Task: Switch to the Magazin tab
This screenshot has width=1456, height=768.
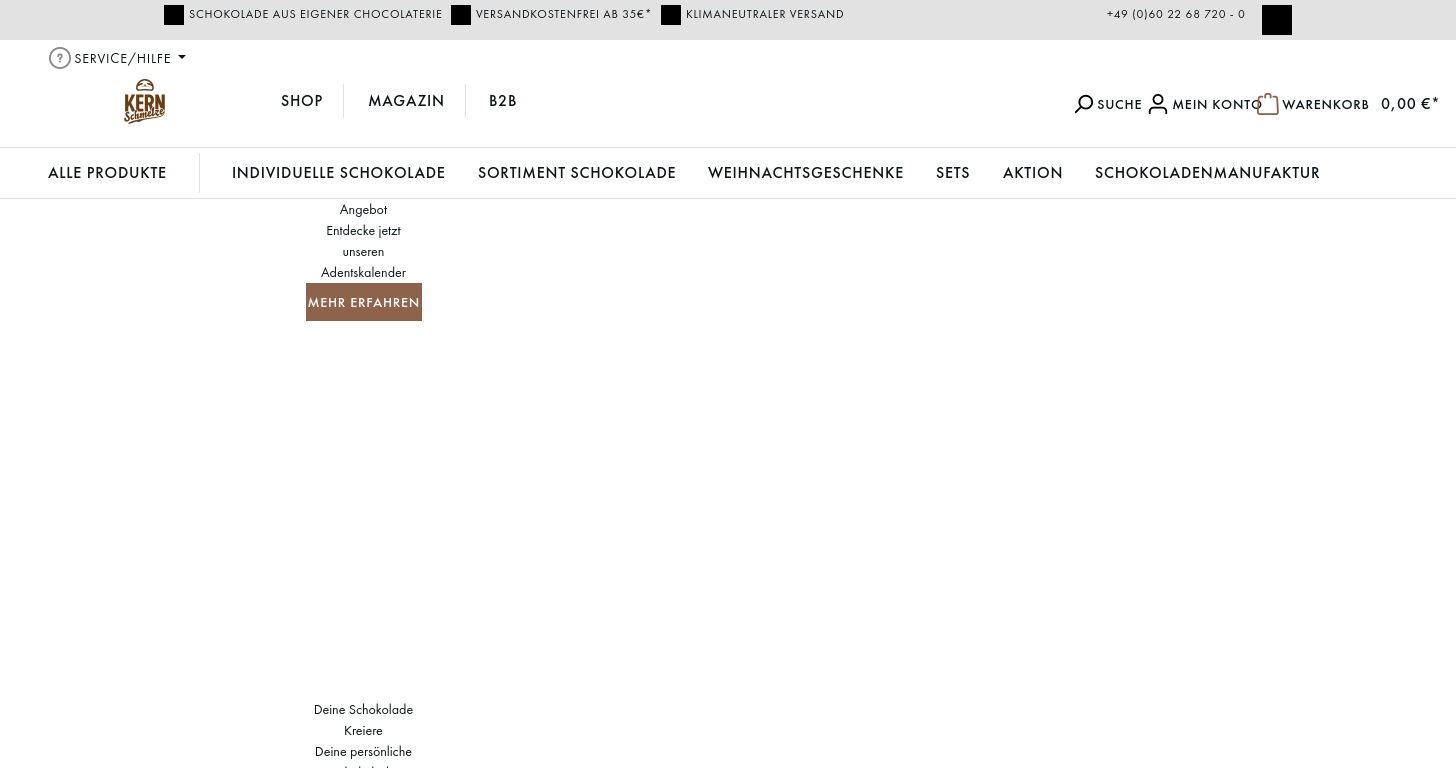Action: (x=406, y=101)
